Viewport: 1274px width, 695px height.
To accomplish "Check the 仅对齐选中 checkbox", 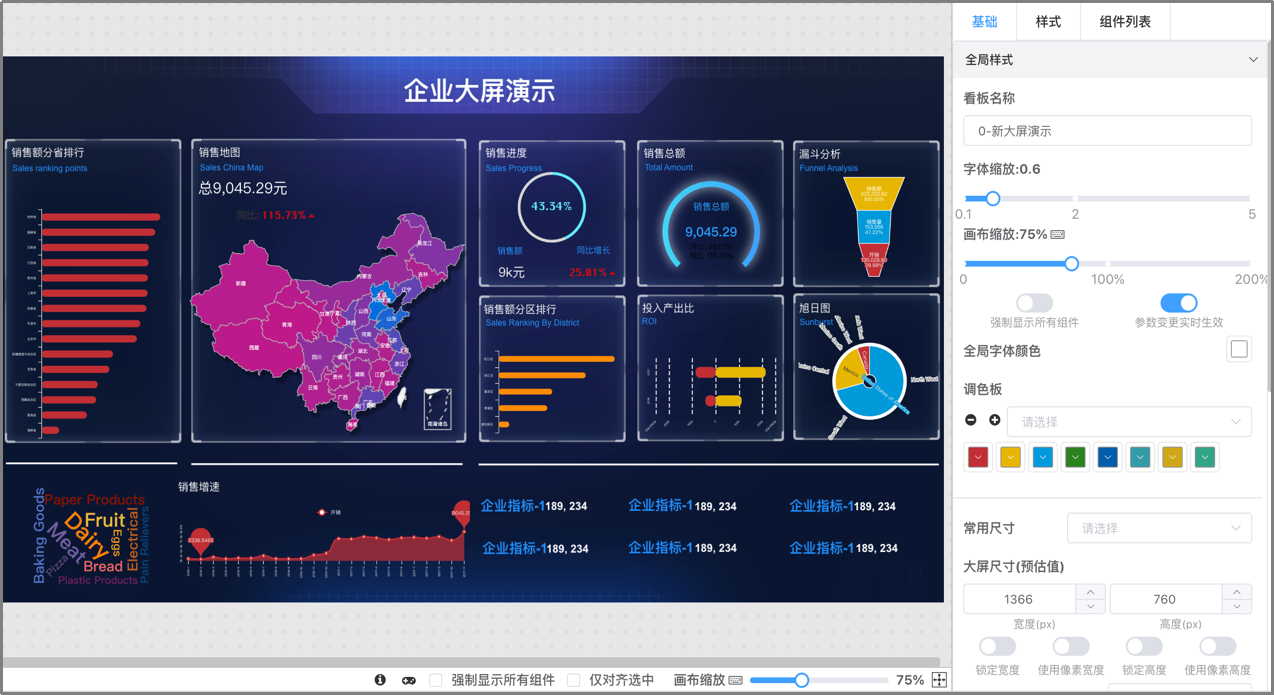I will tap(574, 680).
